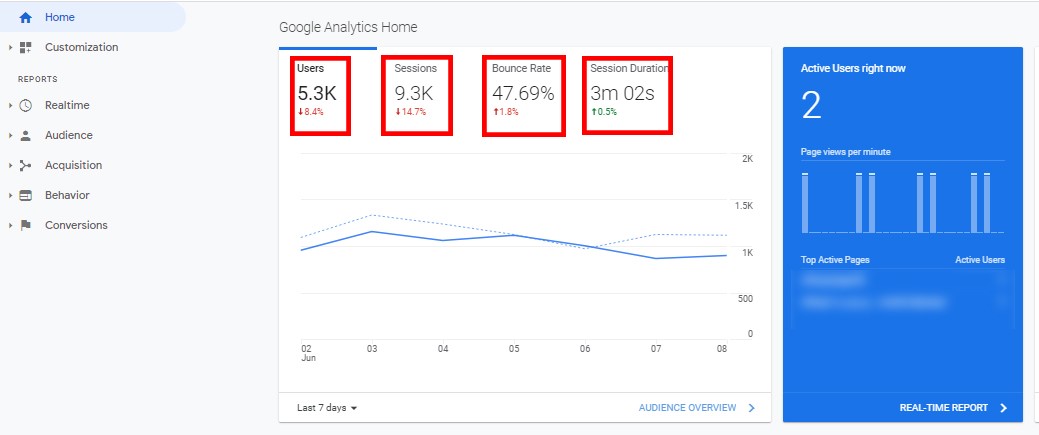Screen dimensions: 1039x435
Task: Go to Home in sidebar
Action: (93, 17)
